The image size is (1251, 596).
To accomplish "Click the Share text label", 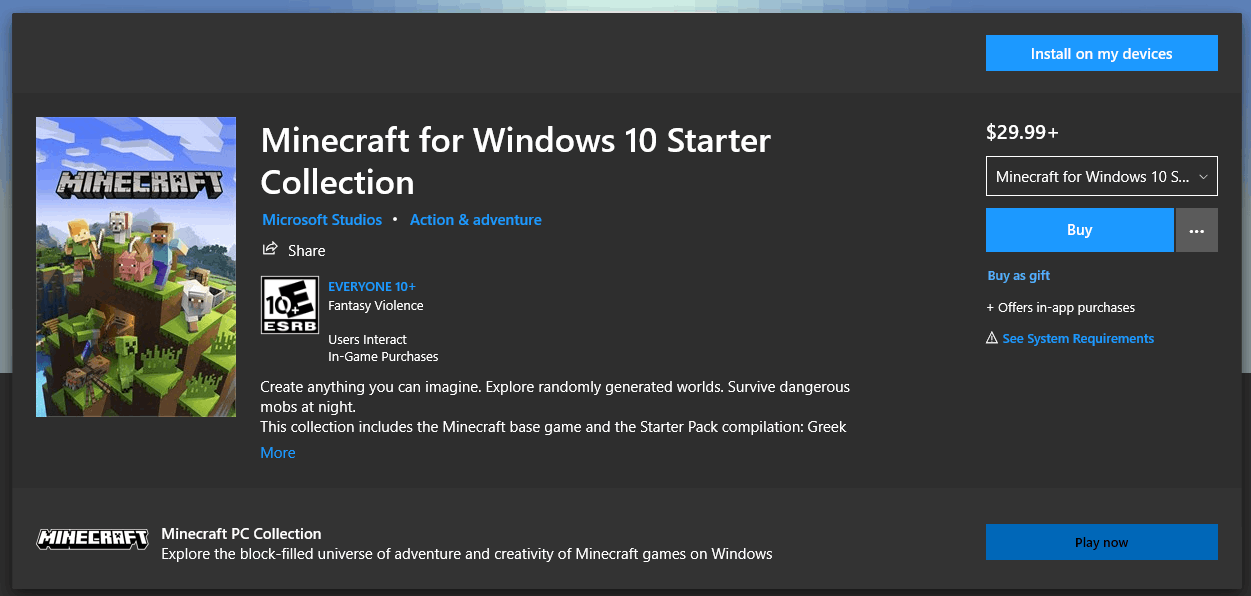I will pos(307,250).
